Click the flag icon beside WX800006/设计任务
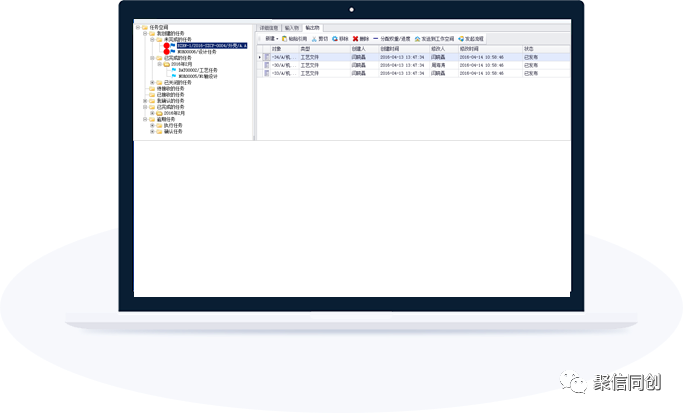The image size is (683, 413). click(x=173, y=51)
